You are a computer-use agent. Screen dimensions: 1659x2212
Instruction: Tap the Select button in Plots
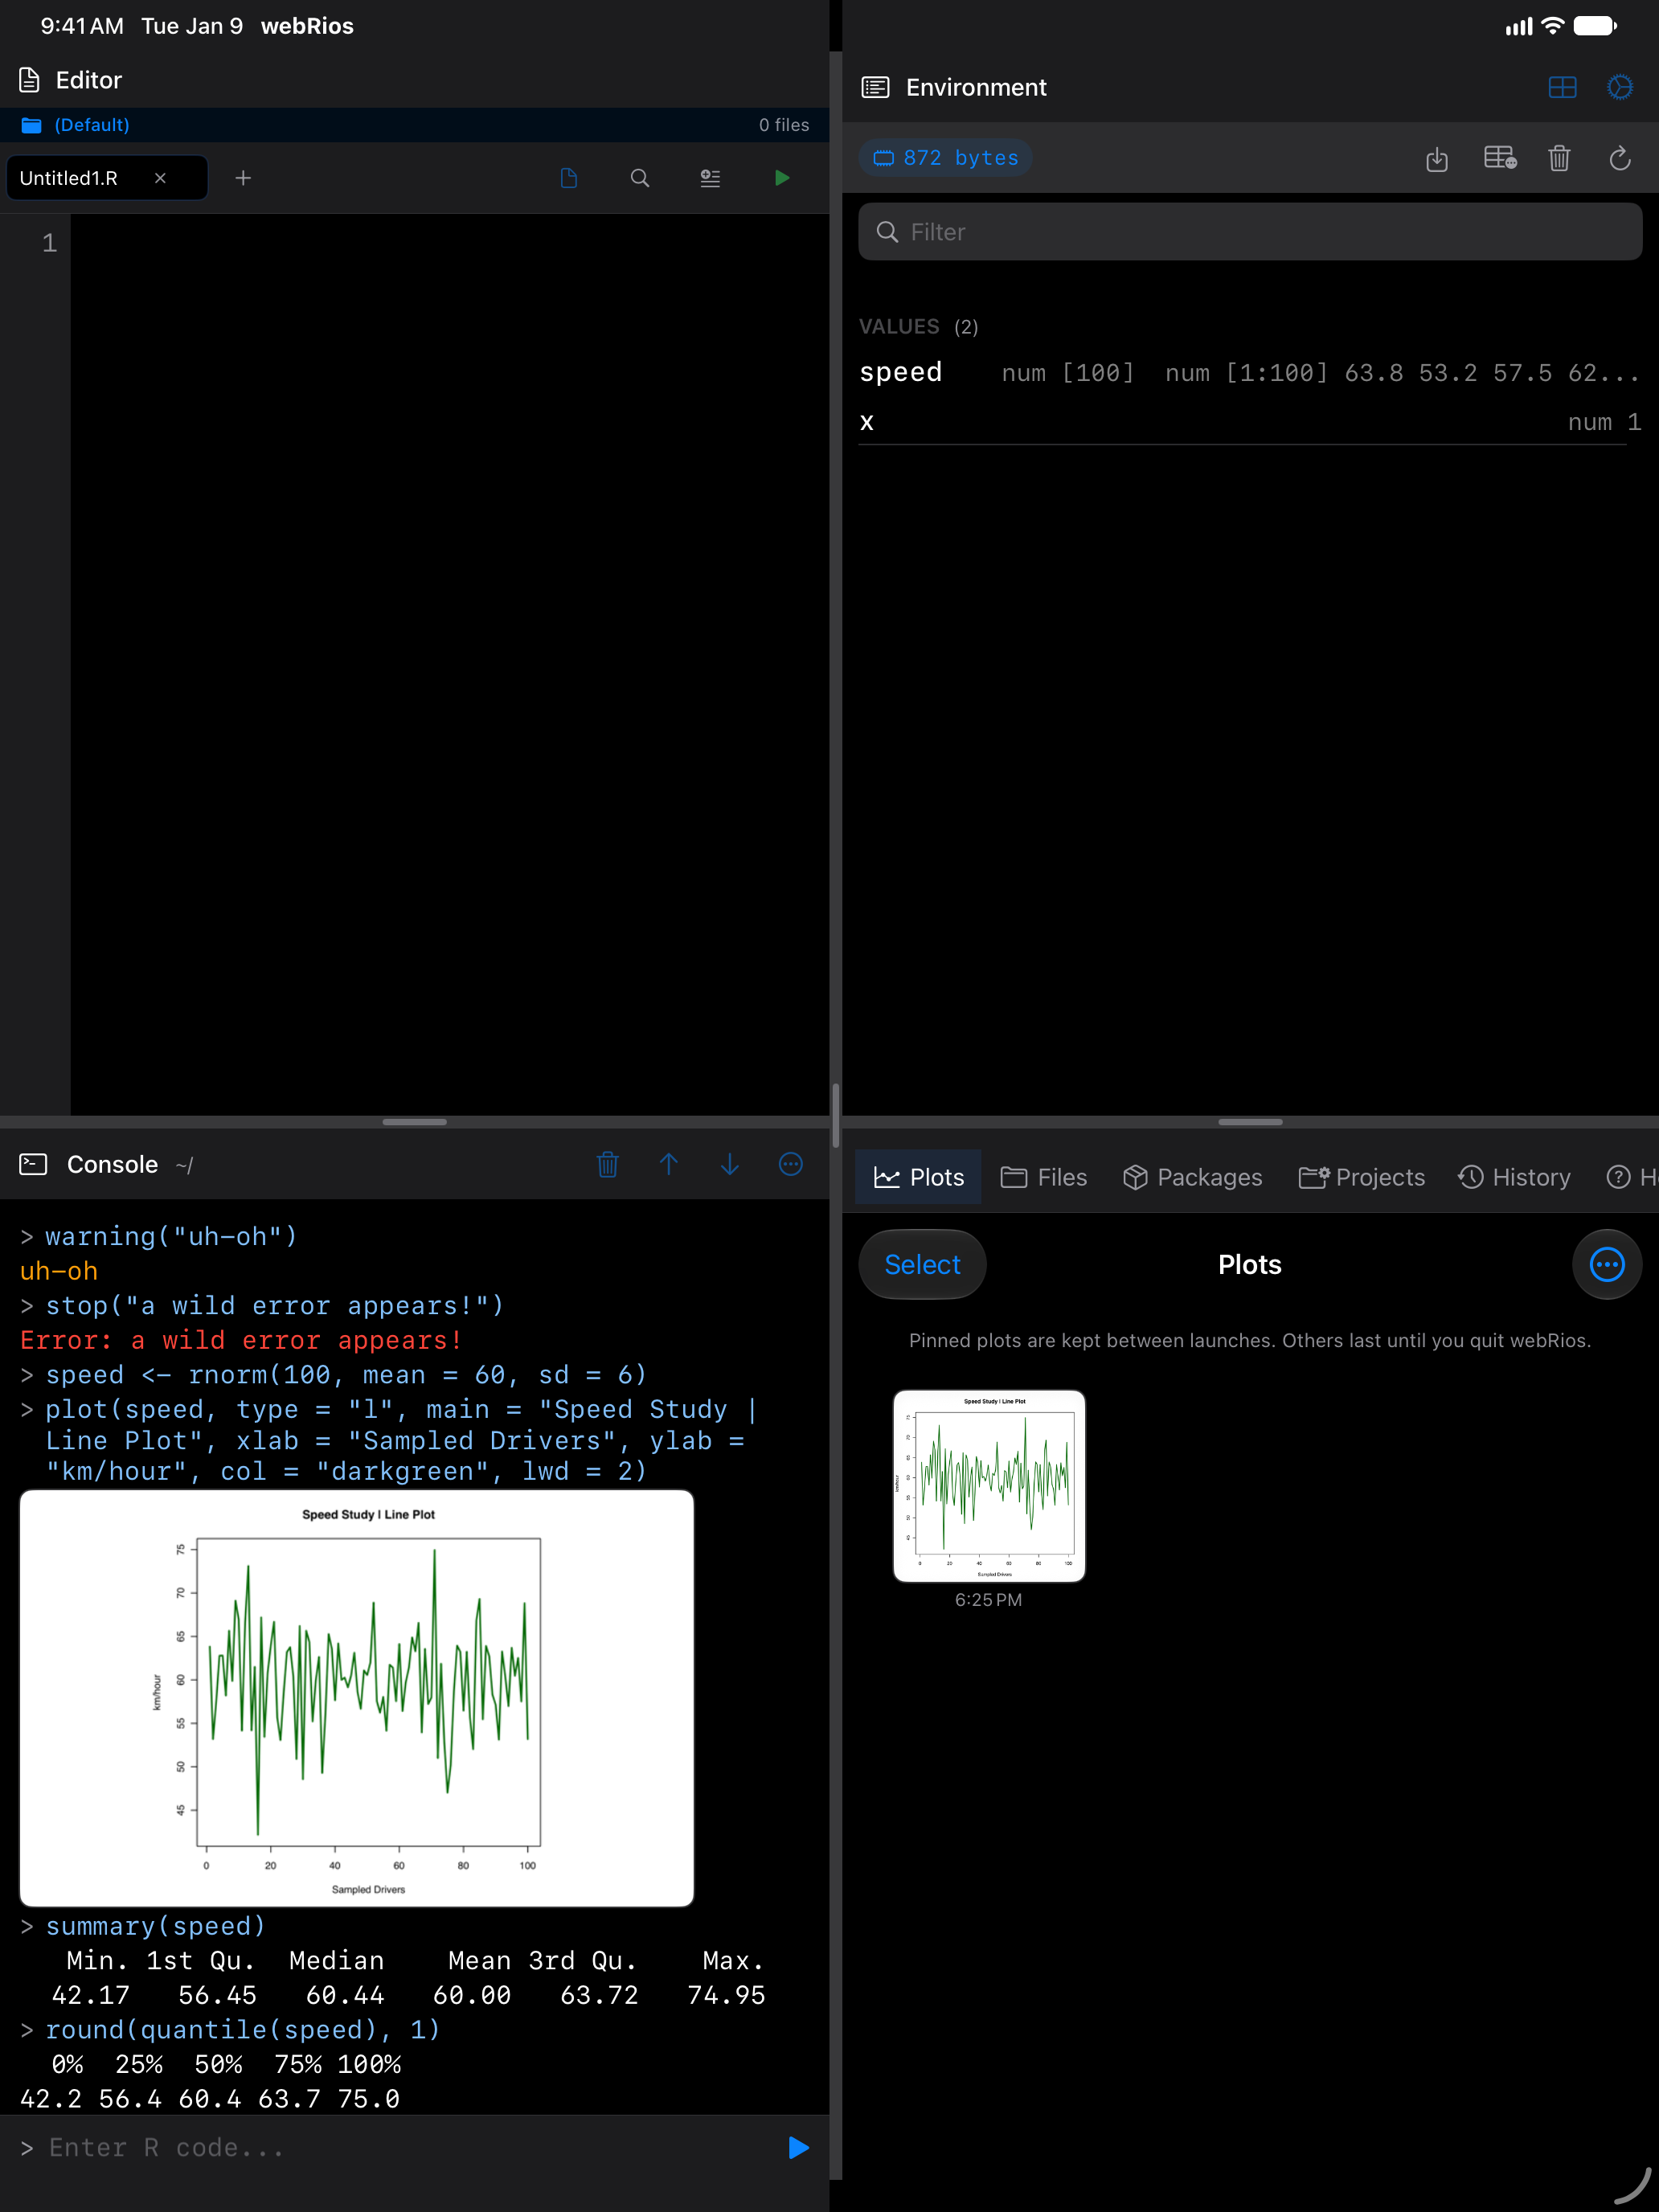pyautogui.click(x=922, y=1264)
